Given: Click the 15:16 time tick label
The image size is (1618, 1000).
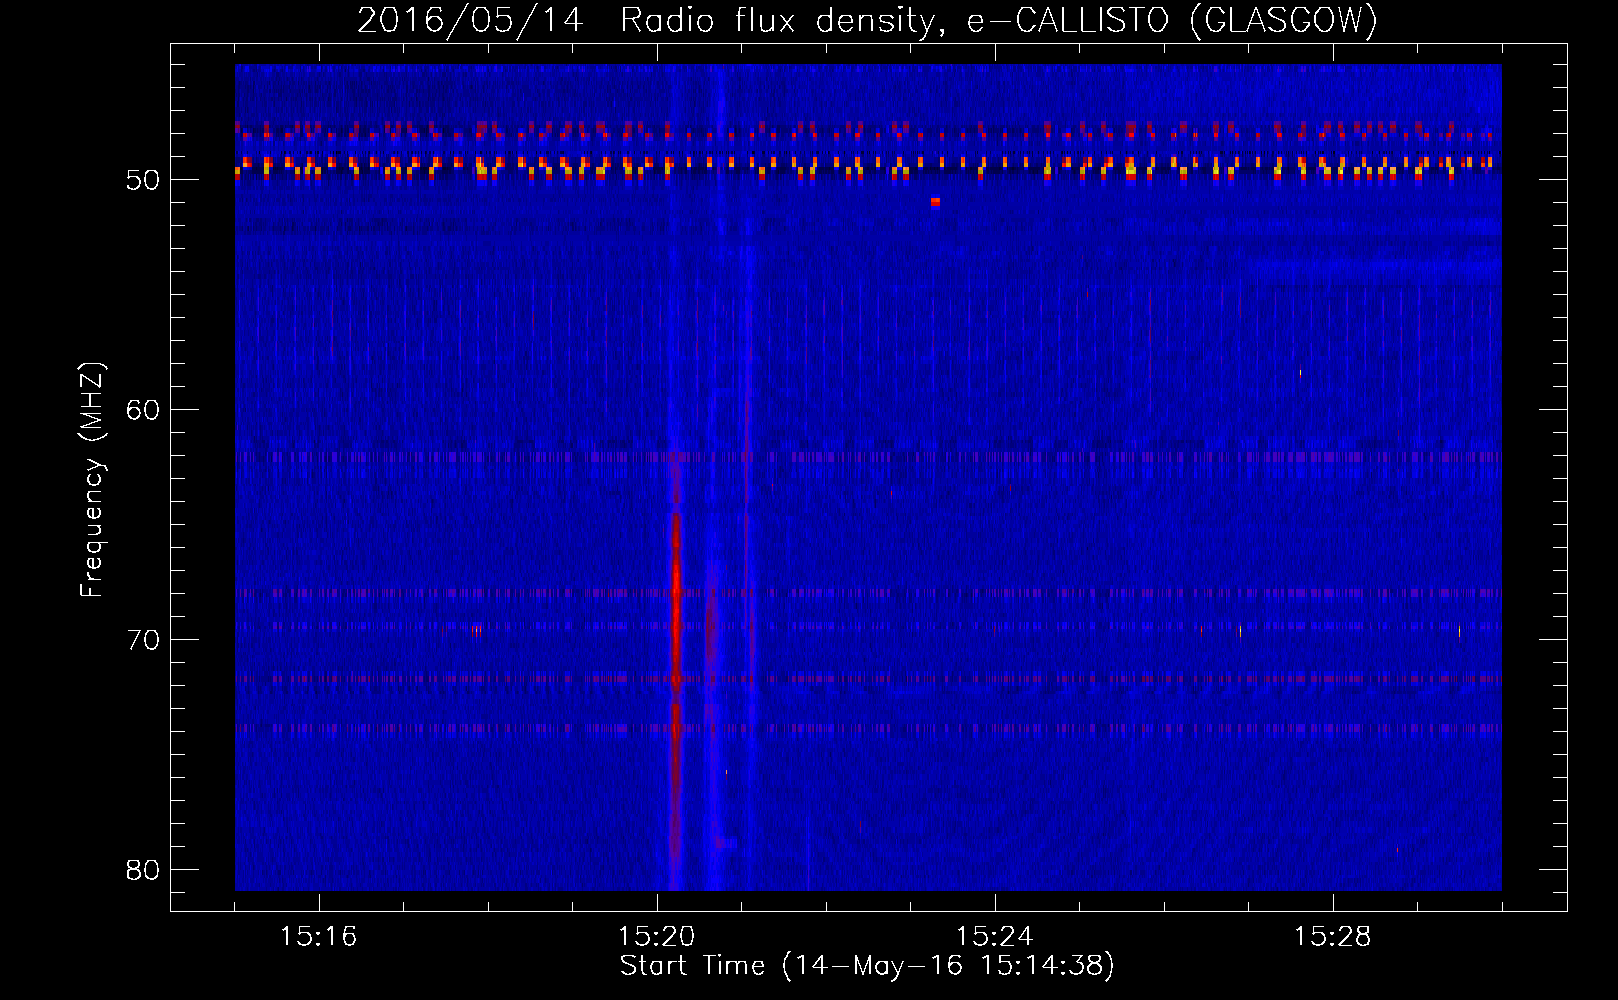Looking at the screenshot, I should point(318,937).
